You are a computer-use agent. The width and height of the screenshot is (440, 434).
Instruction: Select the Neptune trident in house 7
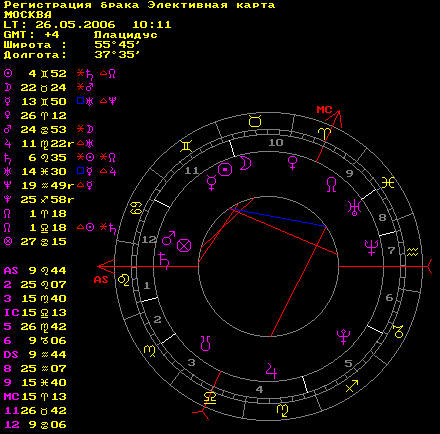coord(371,247)
